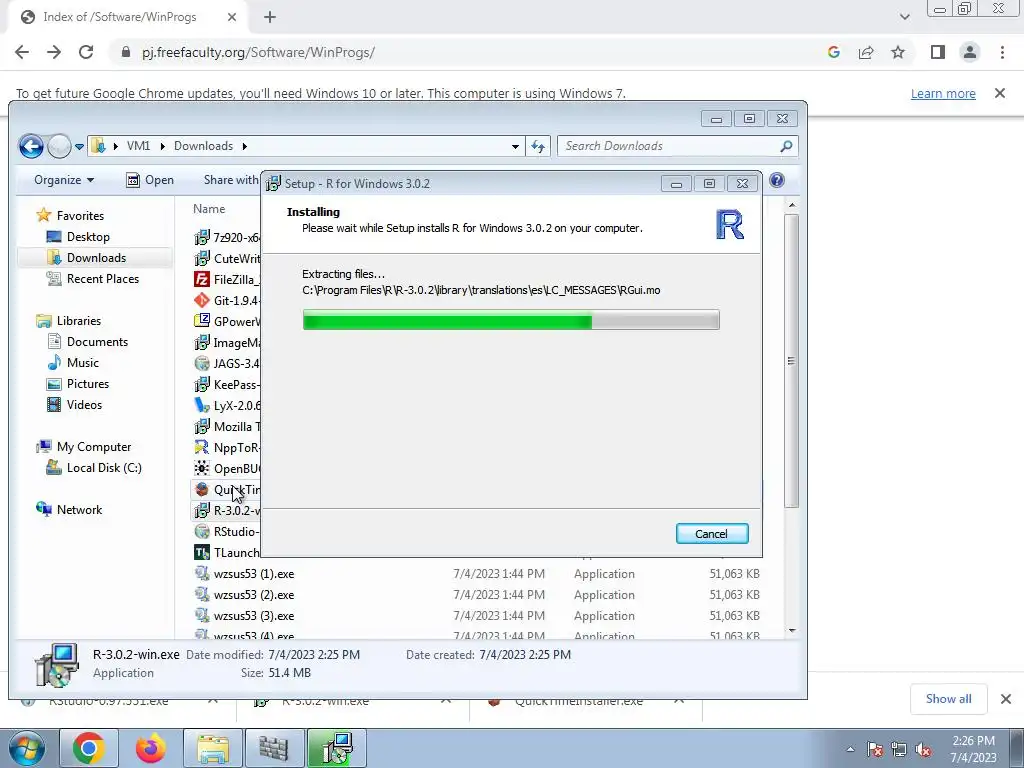
Task: Select the Index of /Software/WinProgs tab
Action: (128, 17)
